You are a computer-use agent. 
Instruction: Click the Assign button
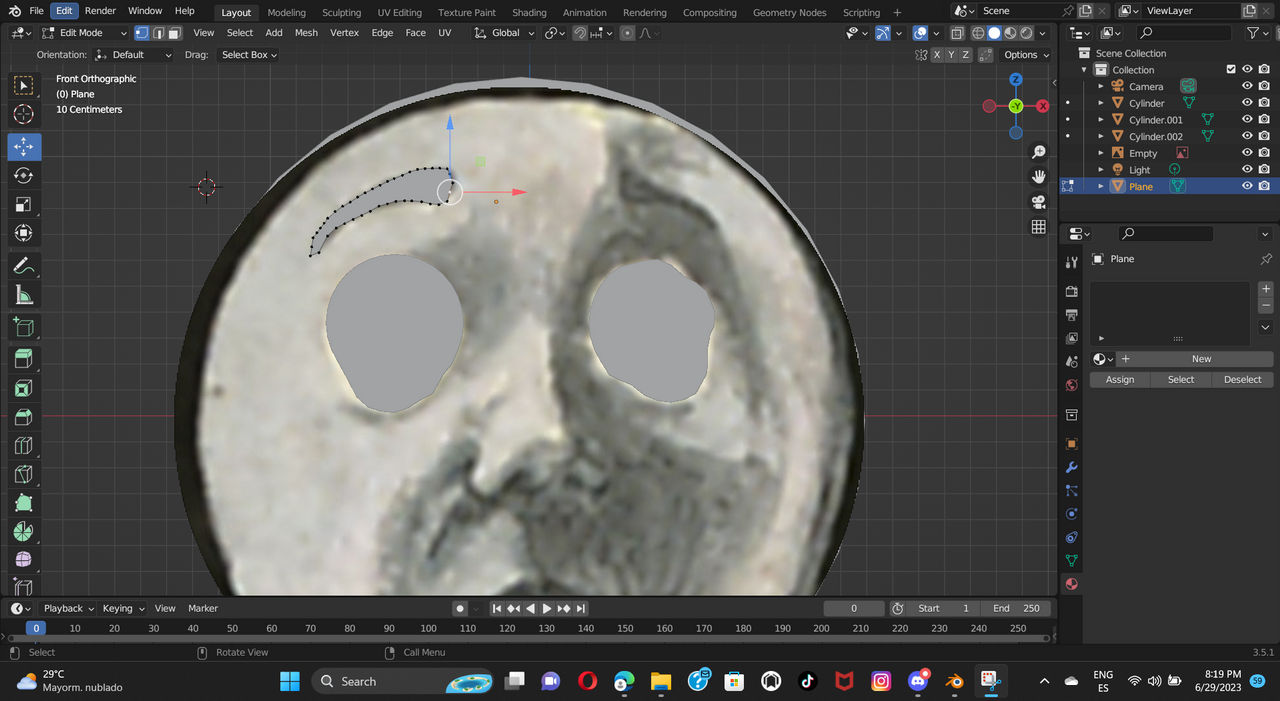point(1119,380)
